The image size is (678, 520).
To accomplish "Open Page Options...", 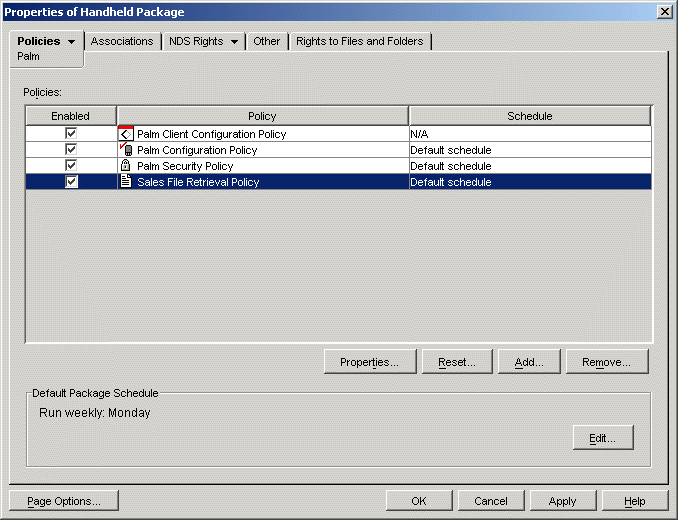I will point(64,501).
